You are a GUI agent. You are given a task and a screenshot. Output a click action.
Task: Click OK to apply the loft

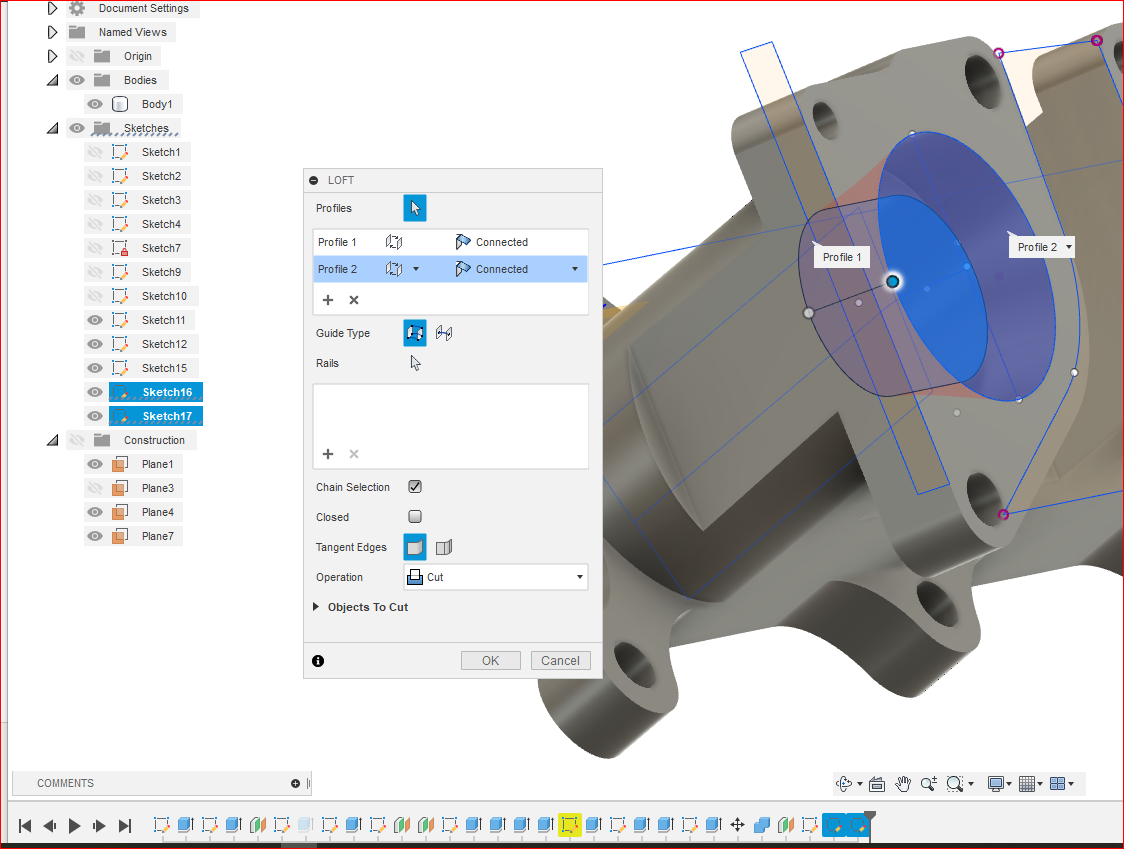click(490, 660)
